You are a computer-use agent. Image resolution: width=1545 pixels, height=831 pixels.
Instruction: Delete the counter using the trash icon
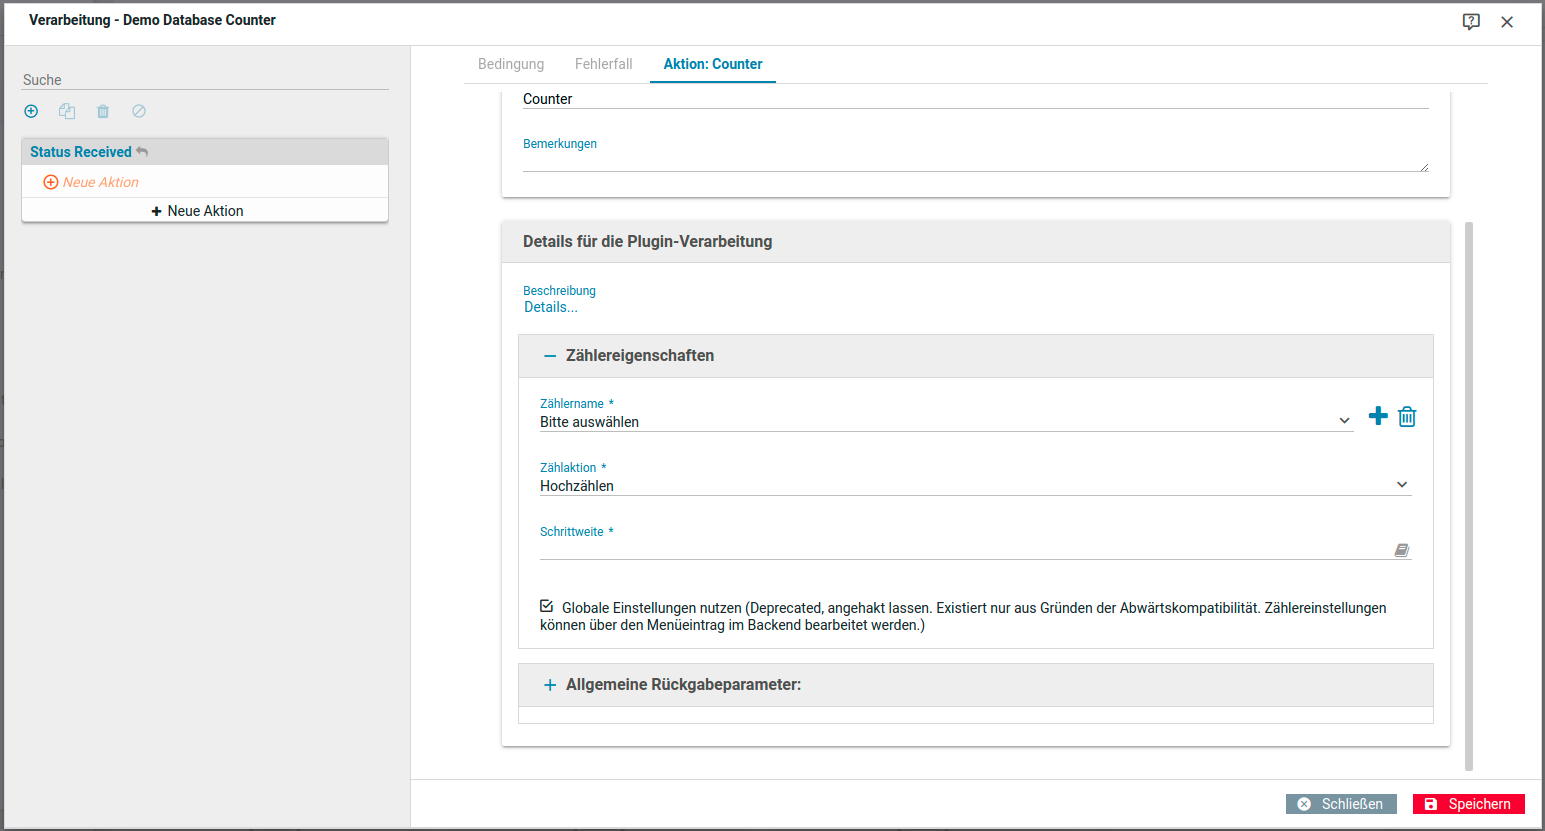(1407, 416)
